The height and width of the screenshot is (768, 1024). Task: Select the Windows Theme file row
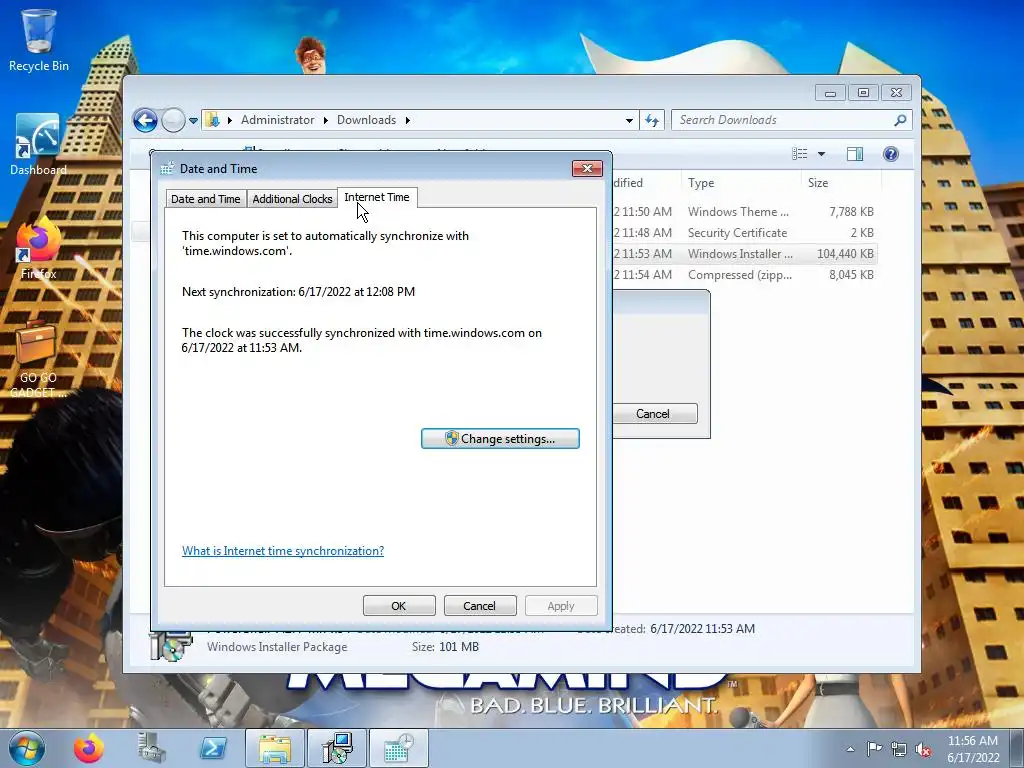coord(744,212)
